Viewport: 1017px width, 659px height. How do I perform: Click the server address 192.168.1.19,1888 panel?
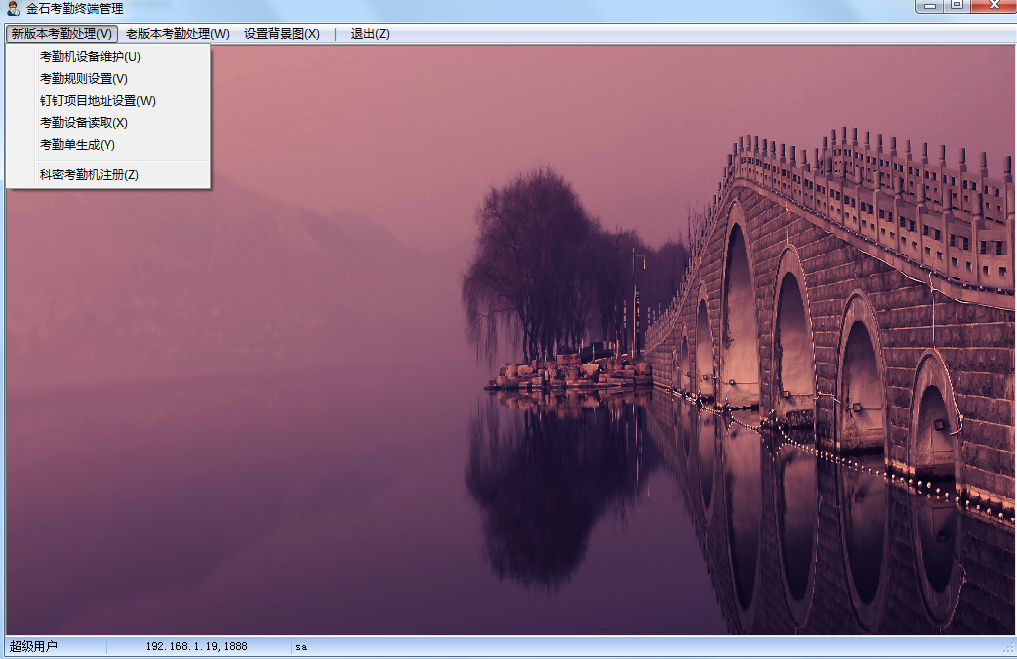(196, 647)
